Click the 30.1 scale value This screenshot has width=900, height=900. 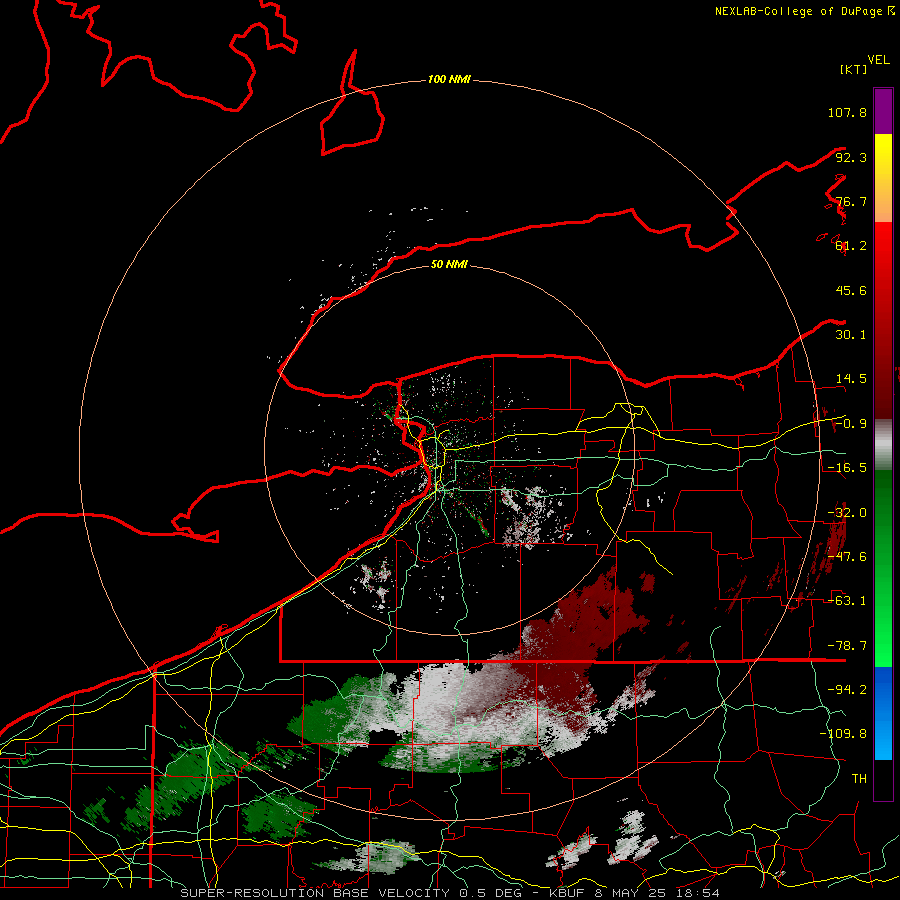pyautogui.click(x=851, y=335)
